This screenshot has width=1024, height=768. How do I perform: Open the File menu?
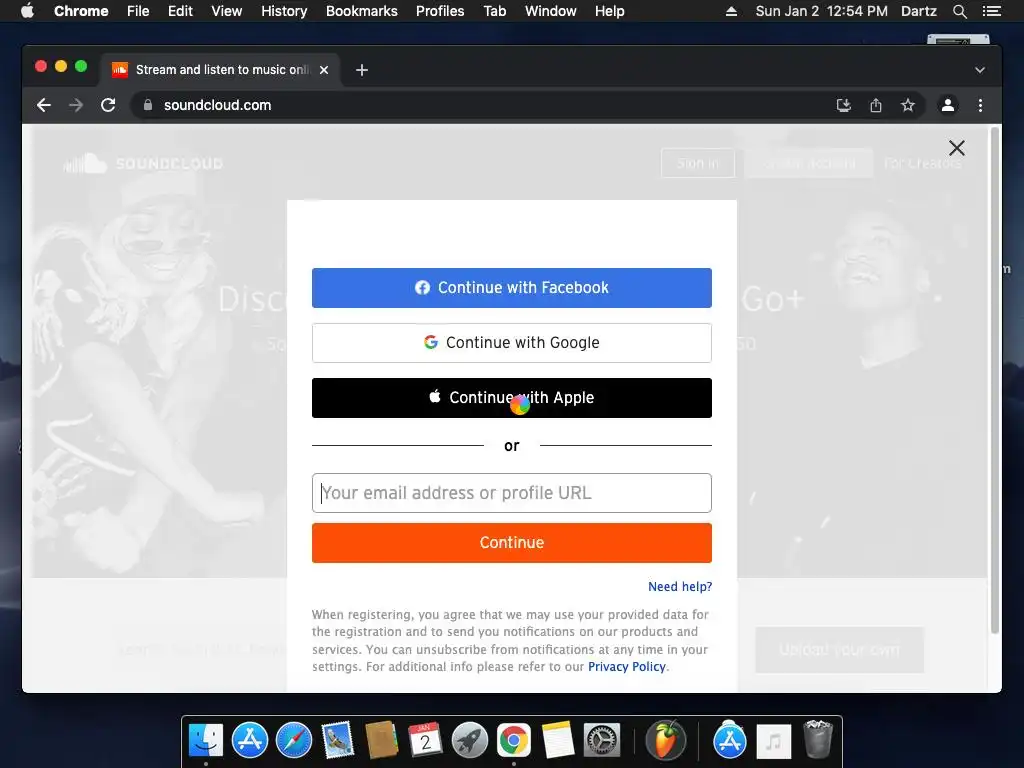tap(138, 11)
